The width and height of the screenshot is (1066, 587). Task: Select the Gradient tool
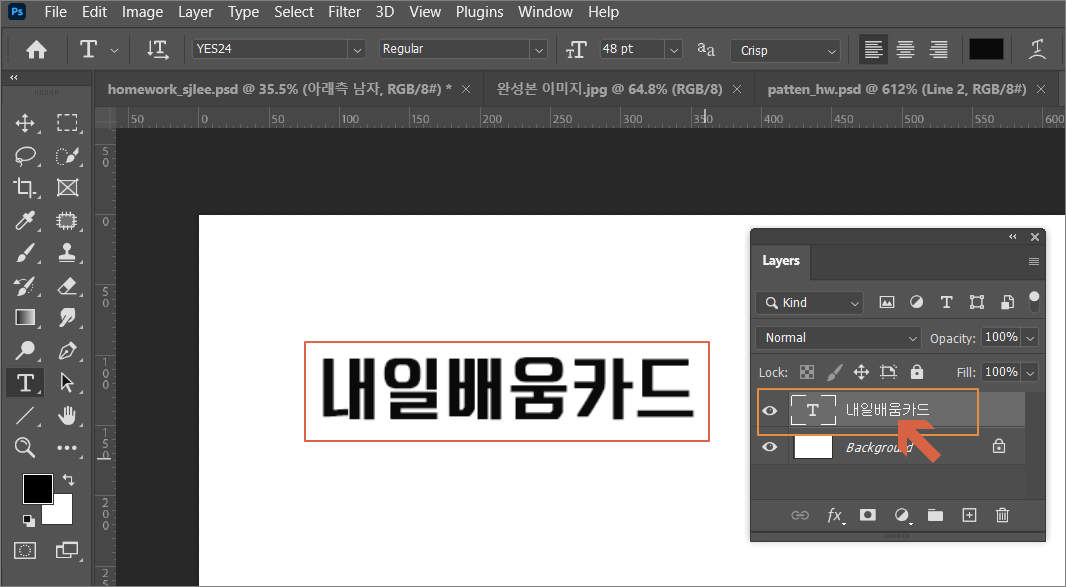25,318
